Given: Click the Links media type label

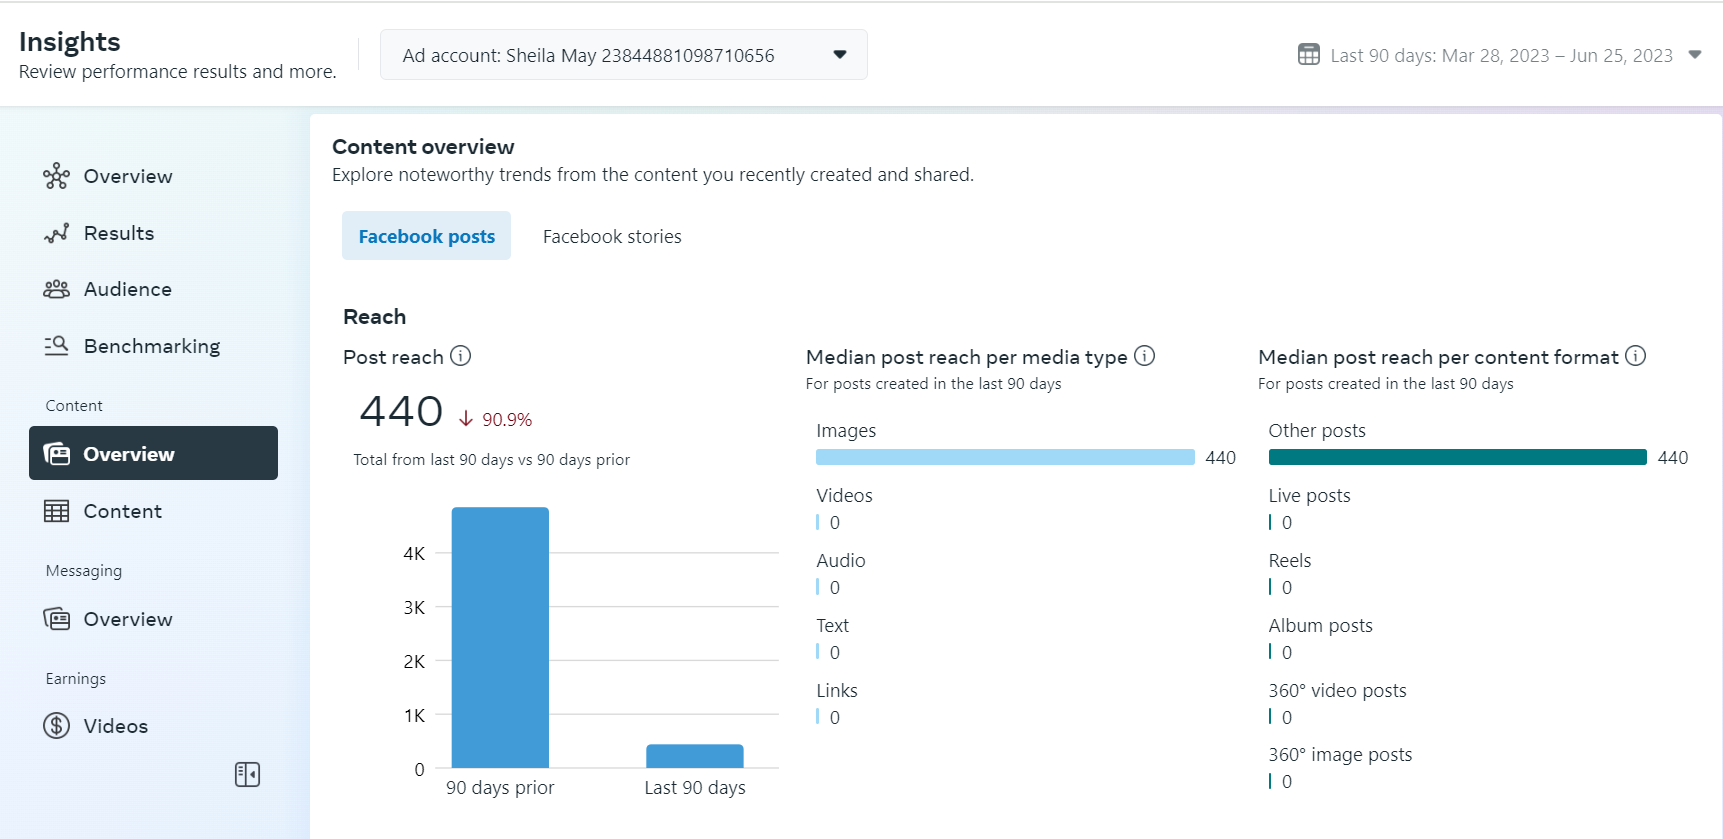Looking at the screenshot, I should coord(836,691).
